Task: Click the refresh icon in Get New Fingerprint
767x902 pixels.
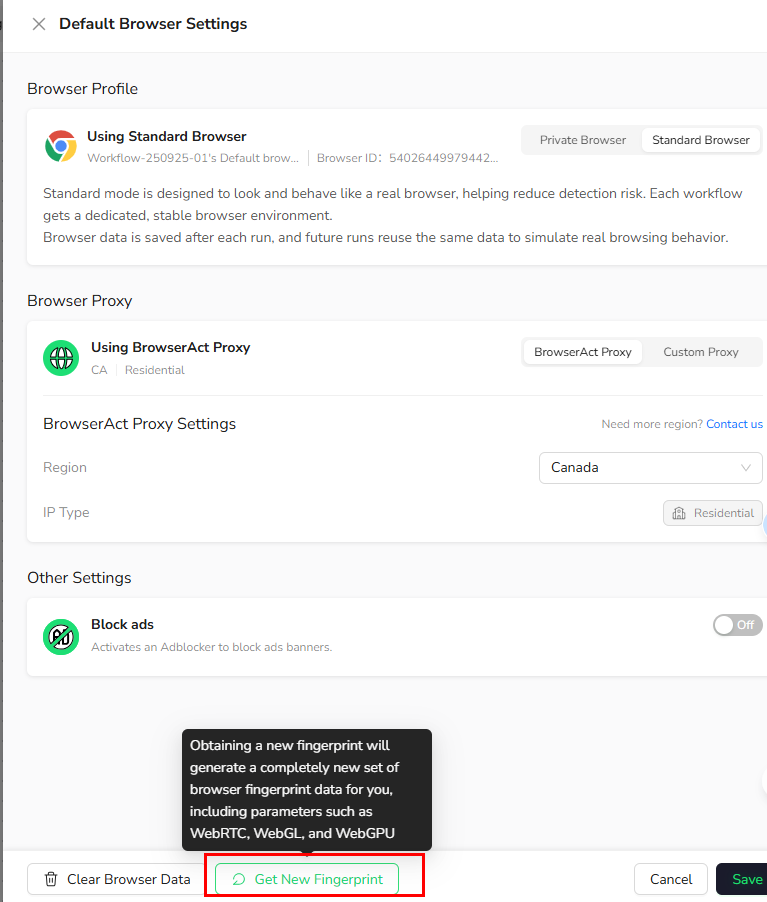Action: 239,880
